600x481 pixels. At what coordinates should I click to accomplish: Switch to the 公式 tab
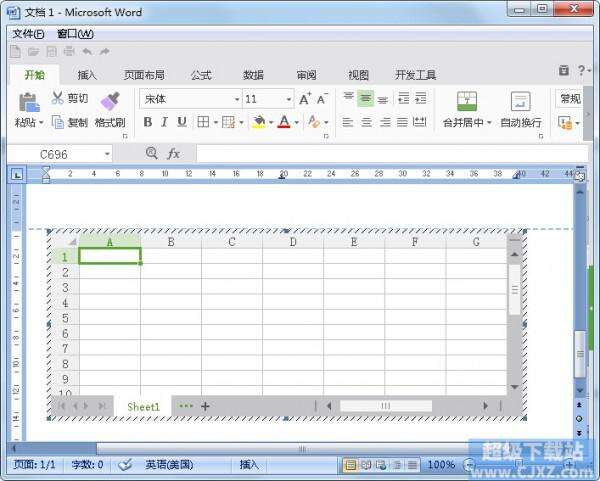[x=201, y=75]
